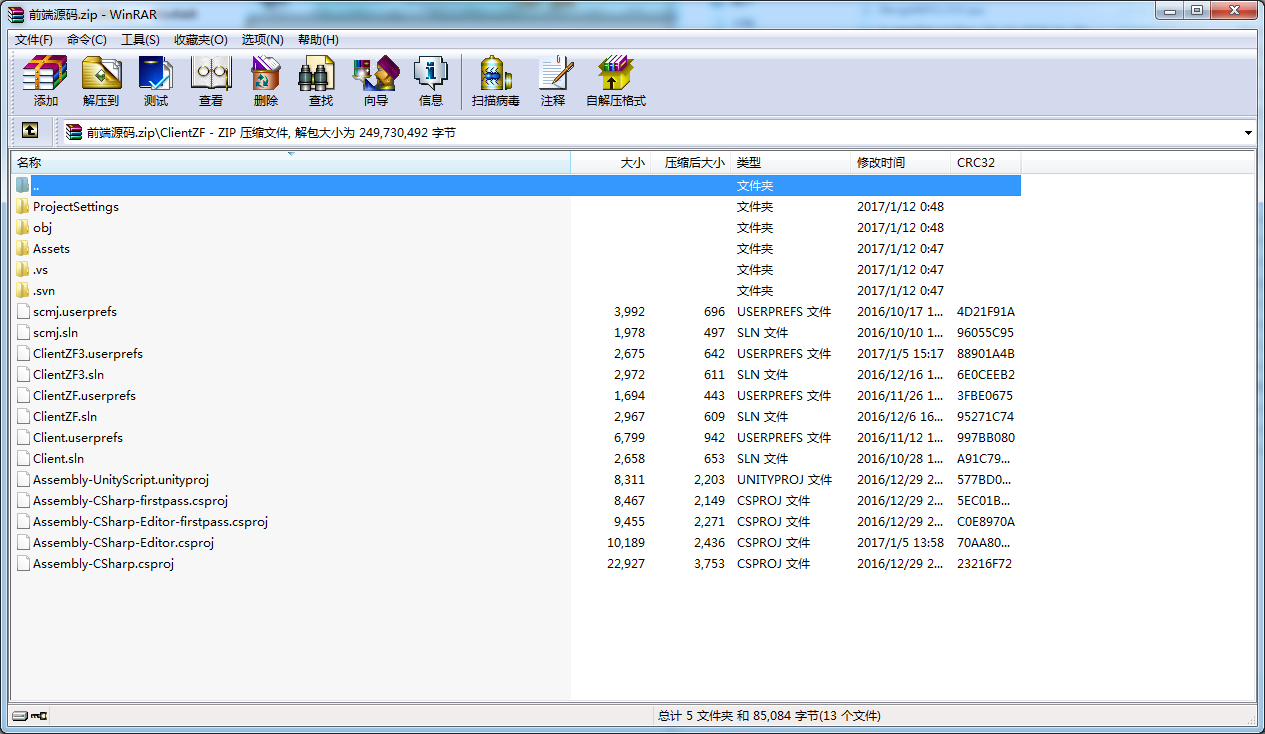Sort by Size (大小) column header
The width and height of the screenshot is (1265, 734).
[611, 162]
